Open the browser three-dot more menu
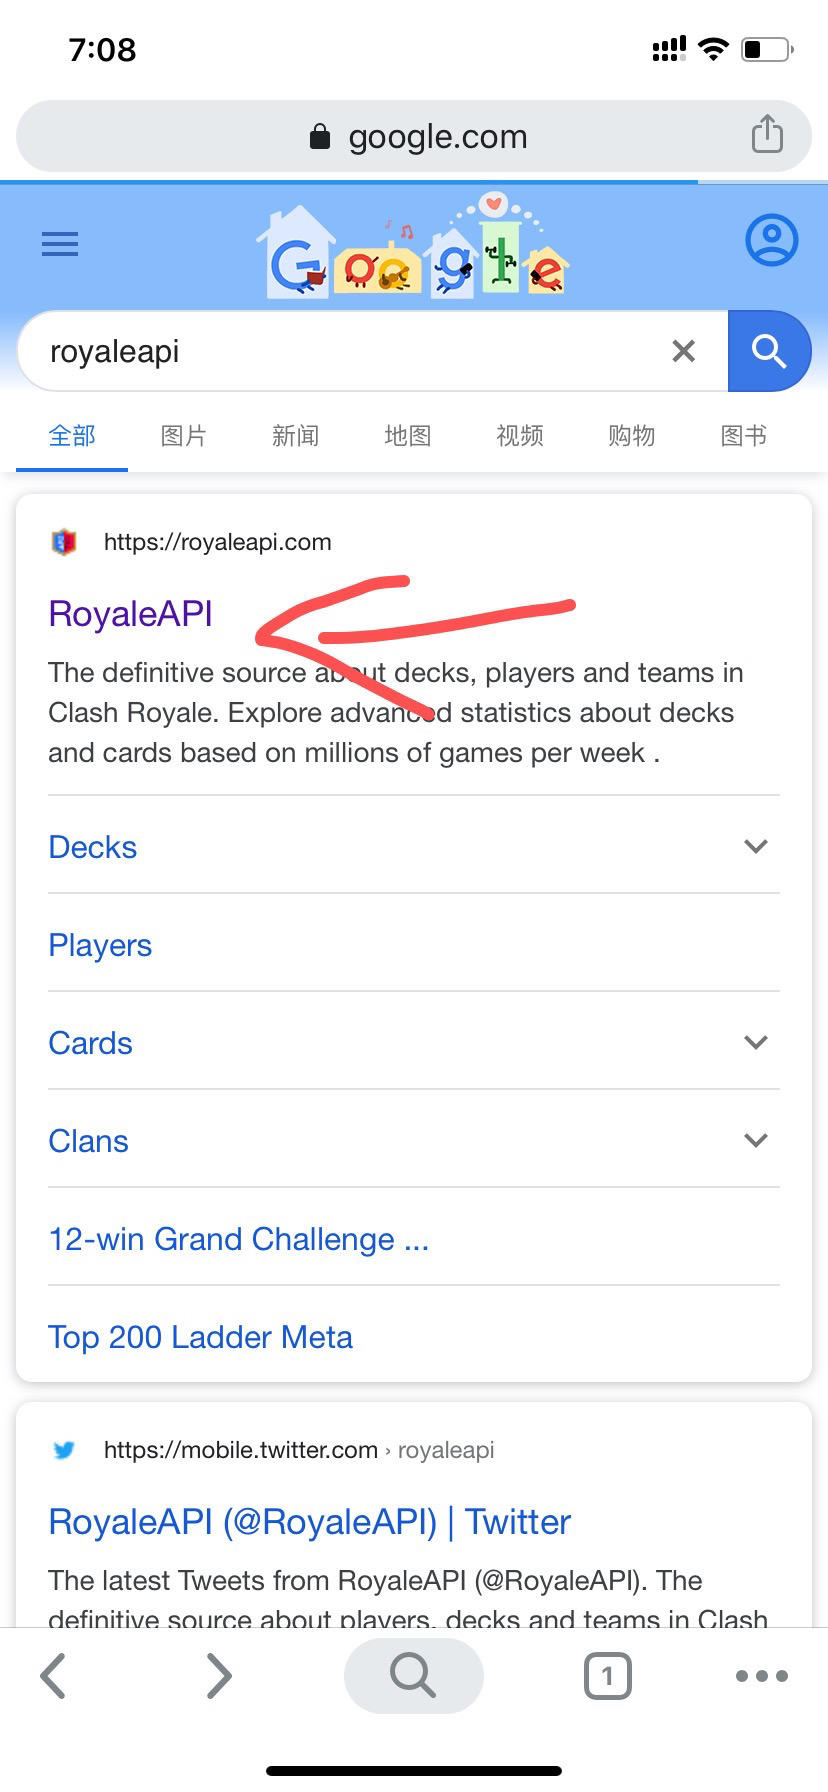 coord(761,1675)
